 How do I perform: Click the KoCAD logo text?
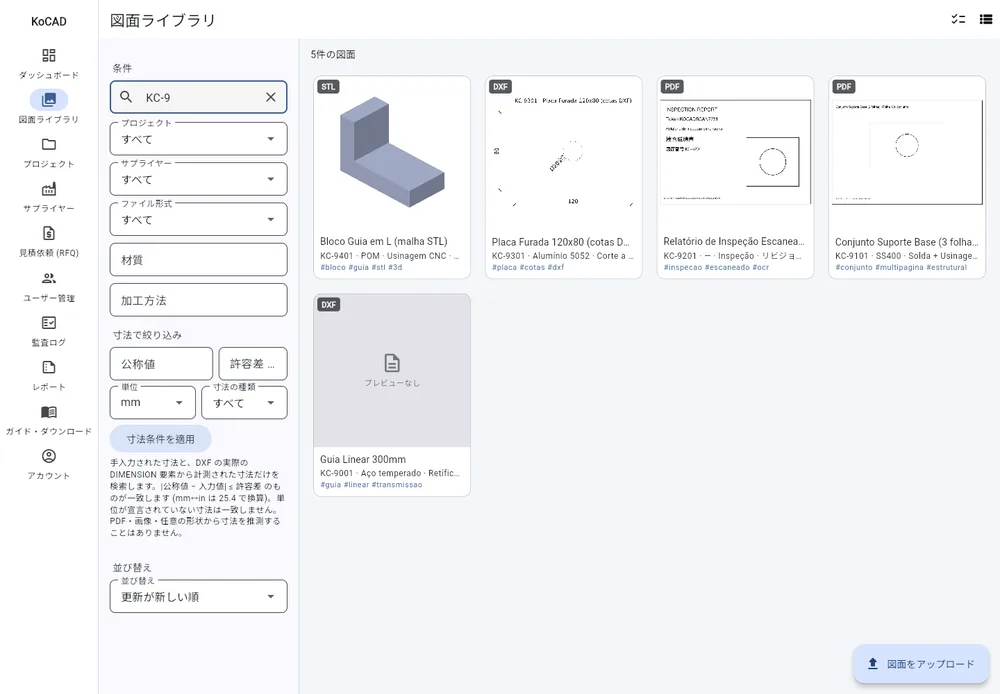point(48,21)
